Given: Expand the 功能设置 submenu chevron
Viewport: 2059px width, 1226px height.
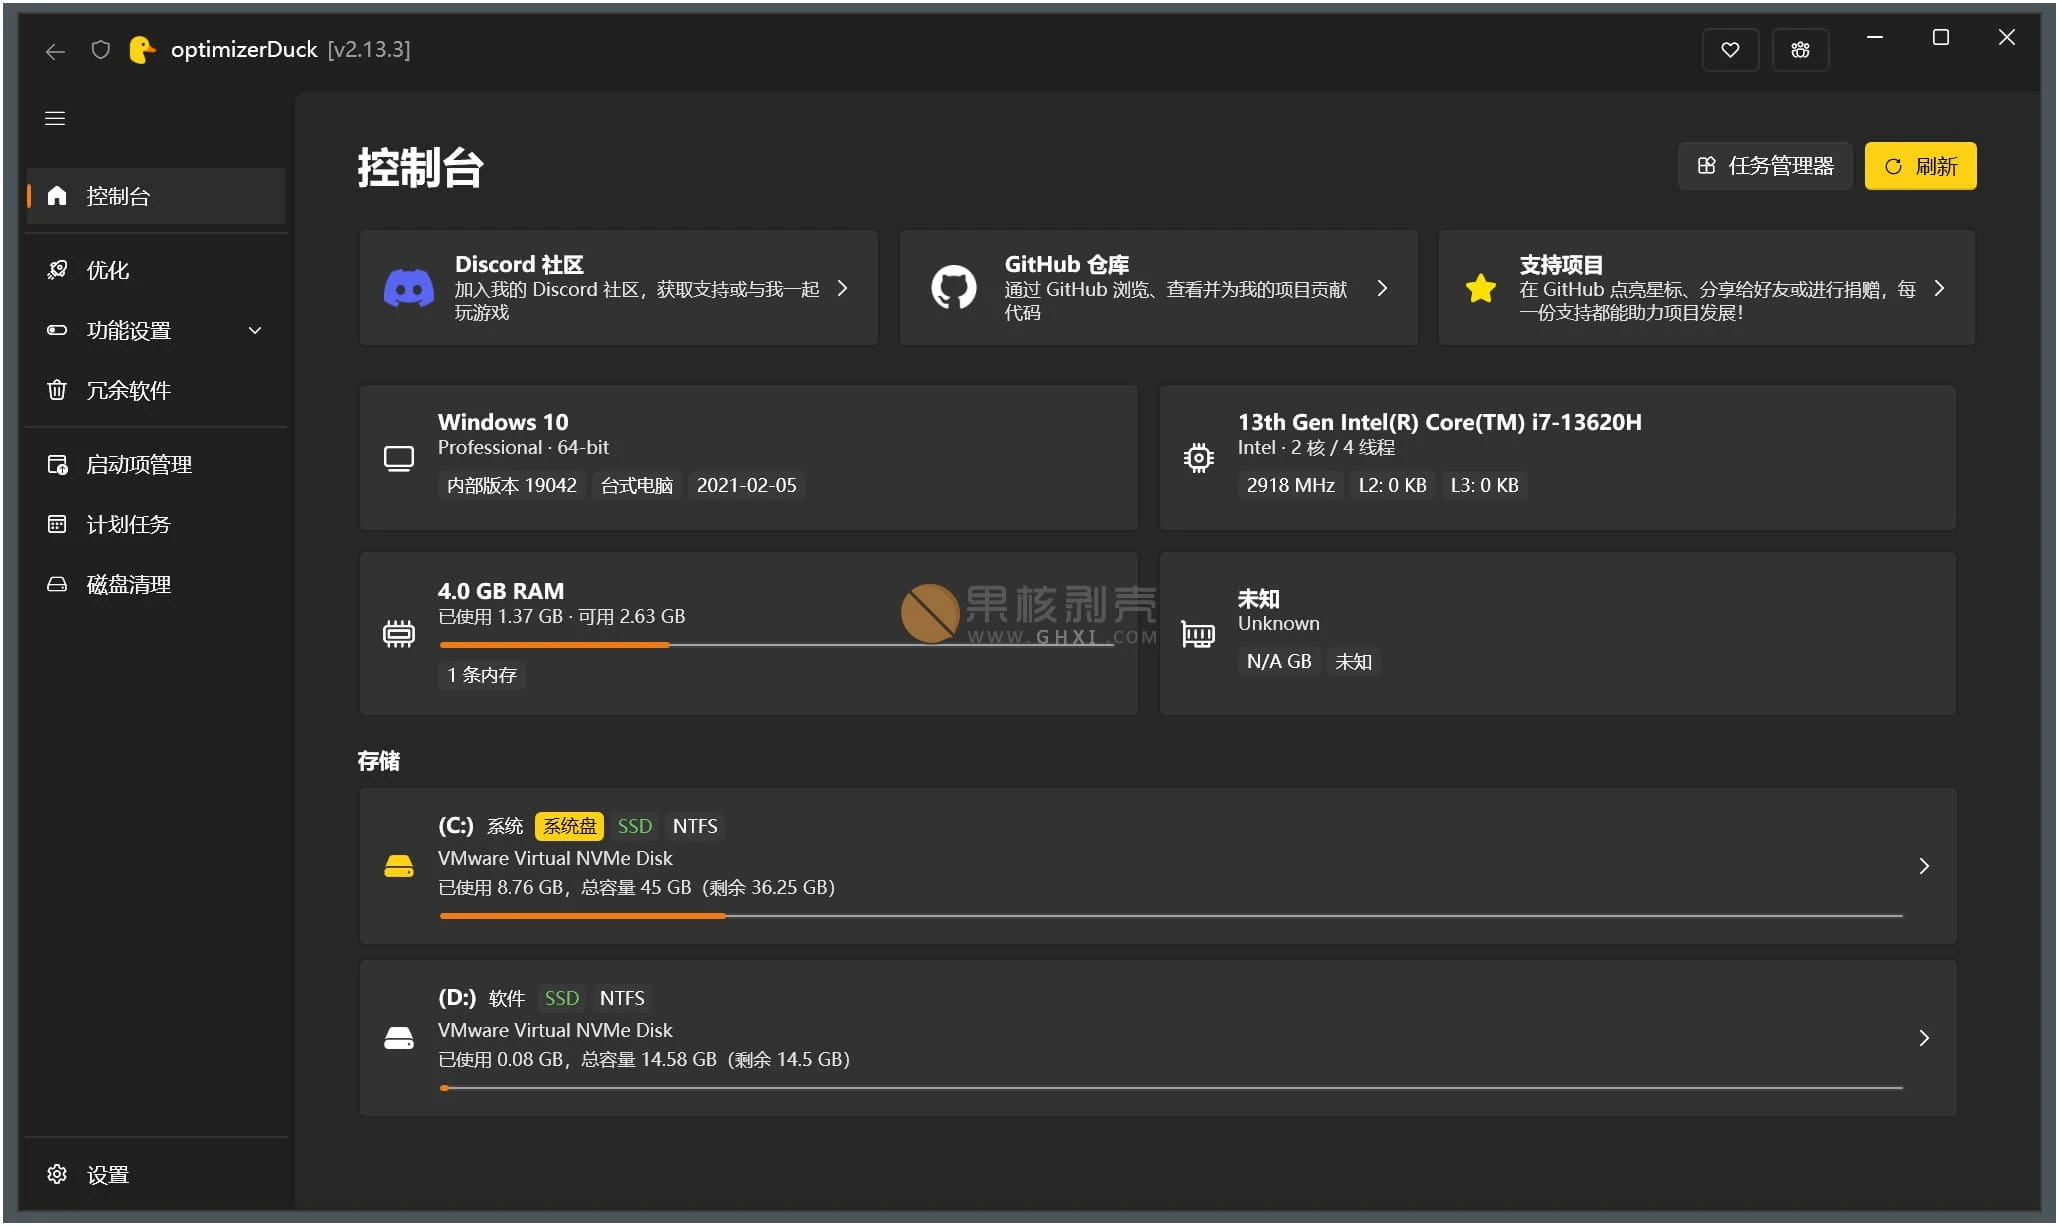Looking at the screenshot, I should click(255, 330).
